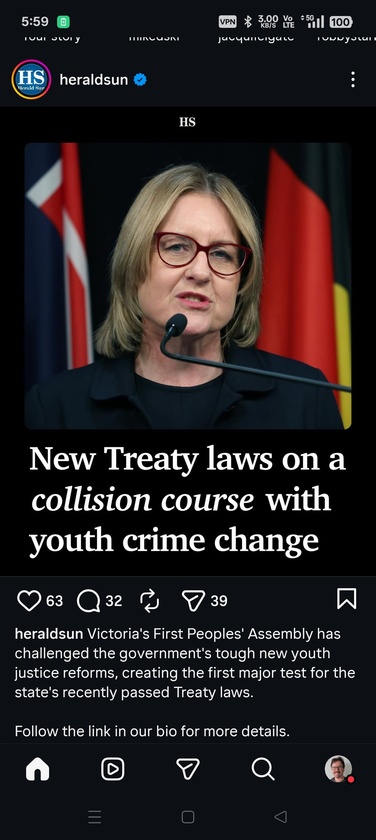Share post with paper plane icon beside 39

click(x=193, y=601)
